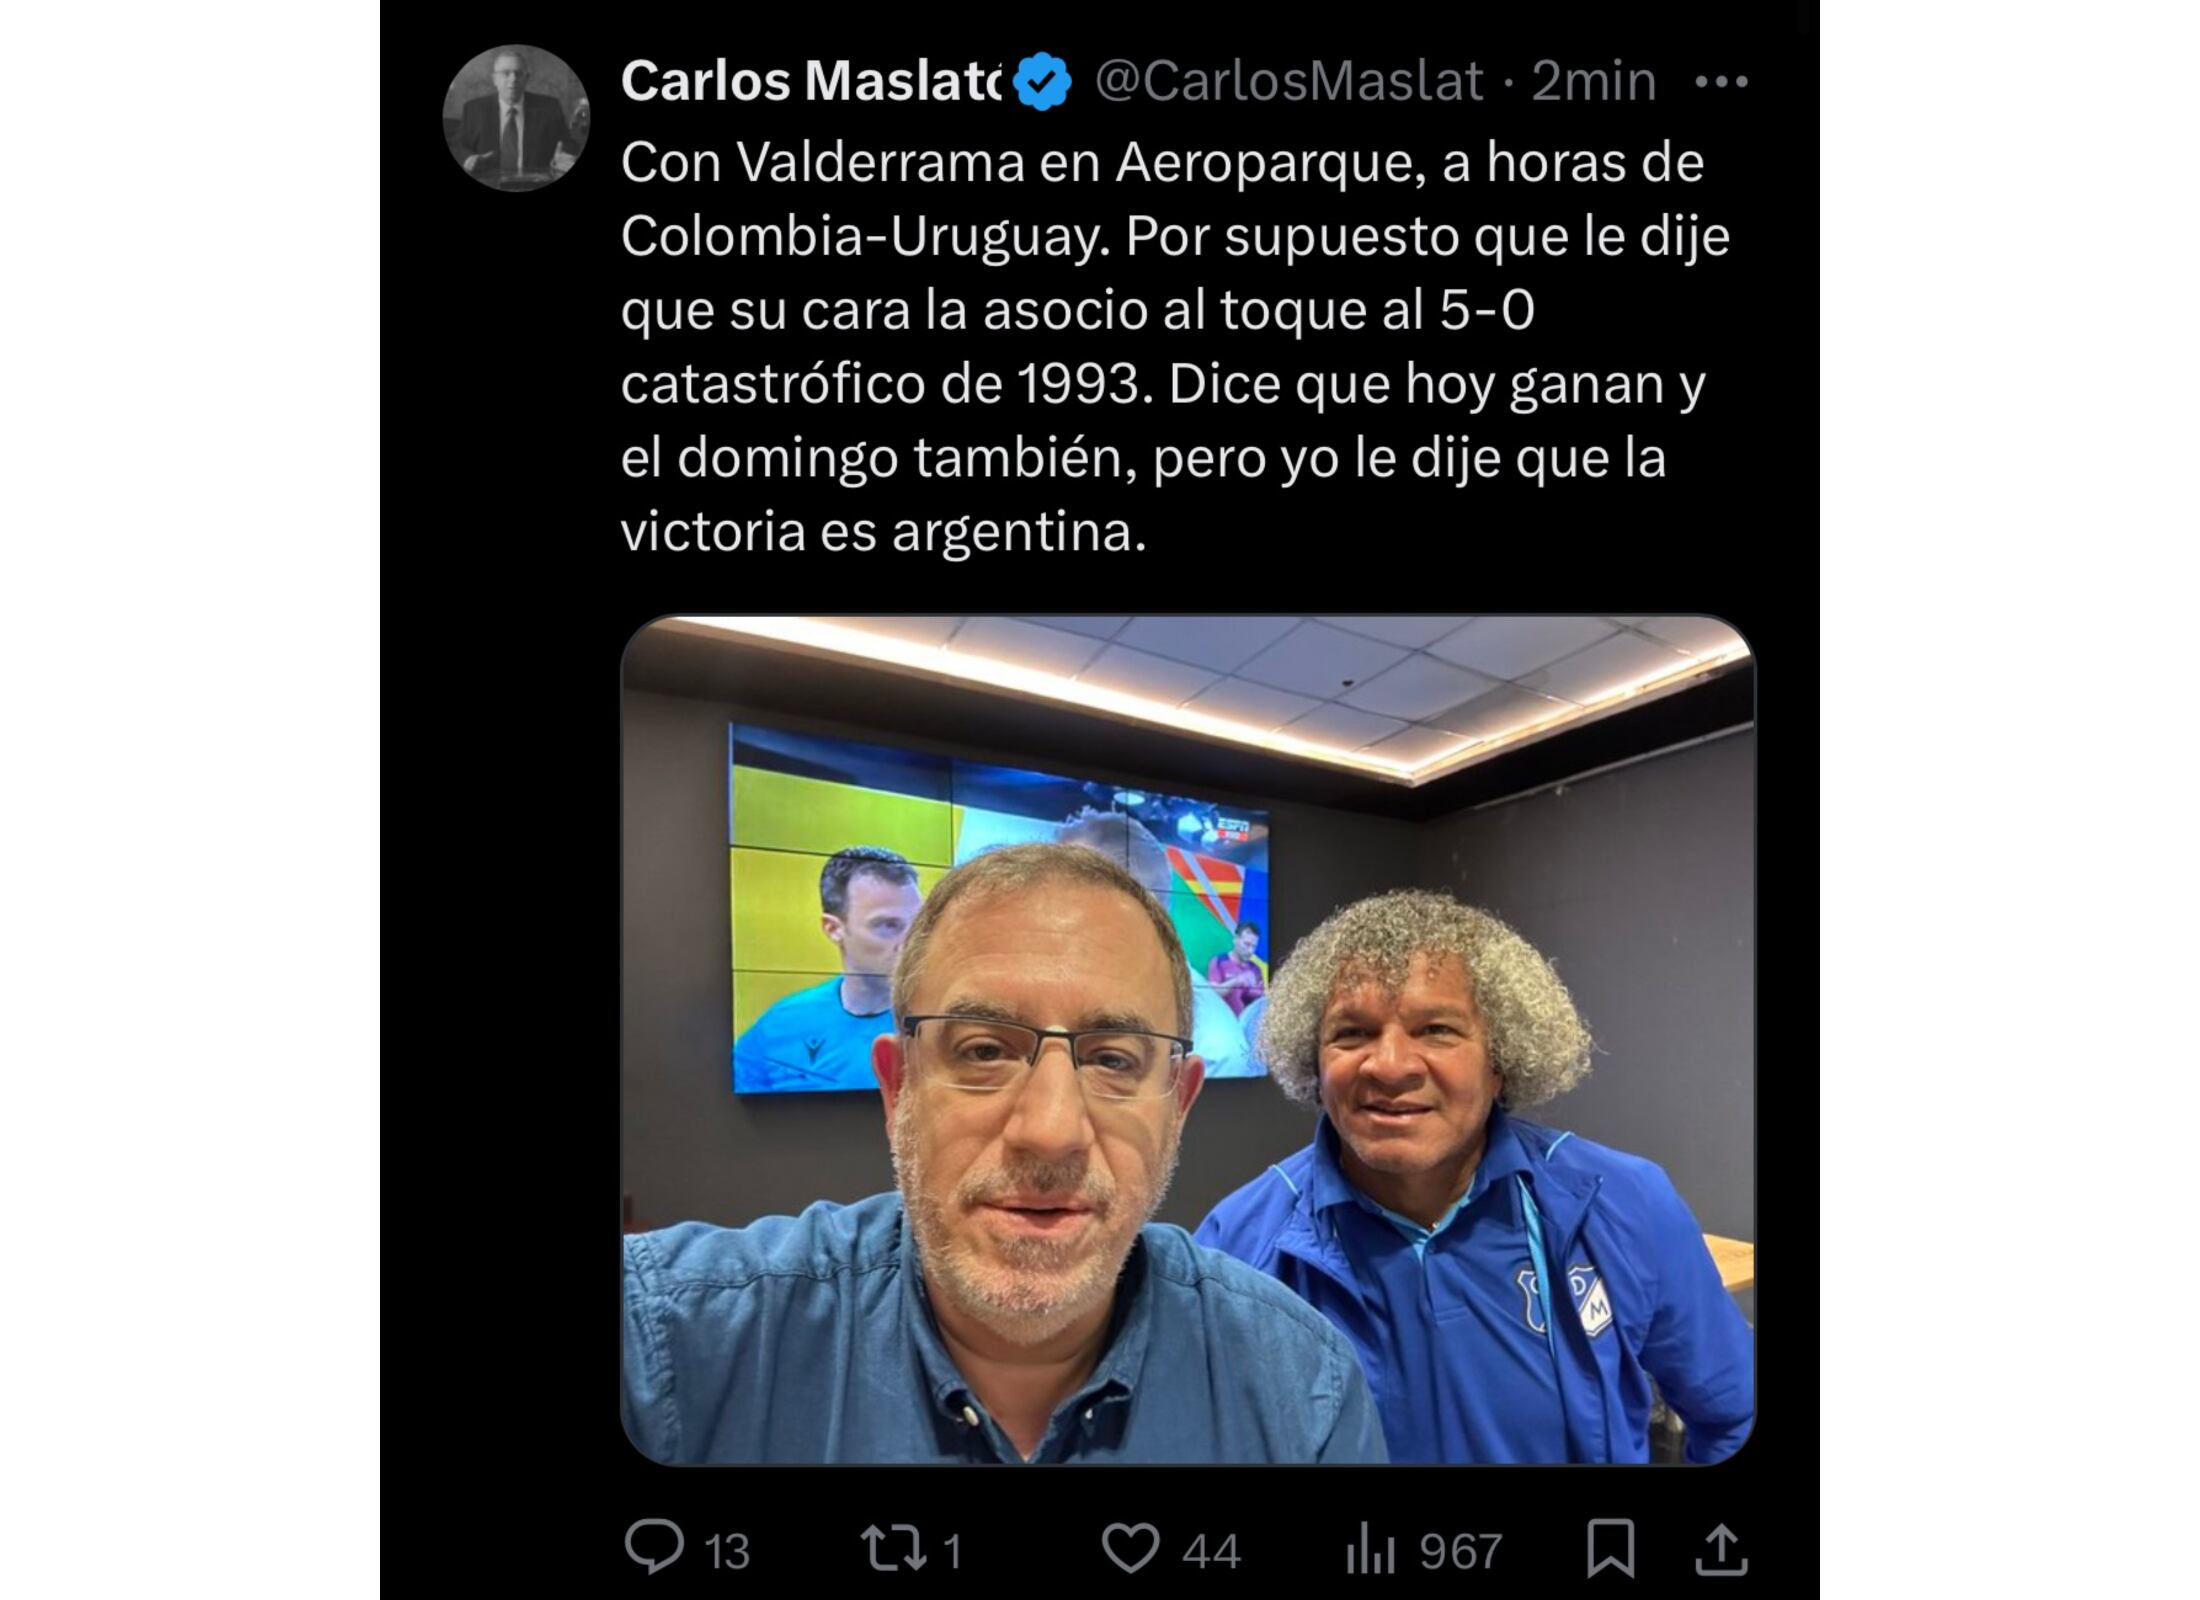This screenshot has height=1600, width=2200.
Task: Bookmark this tweet
Action: [1610, 1548]
